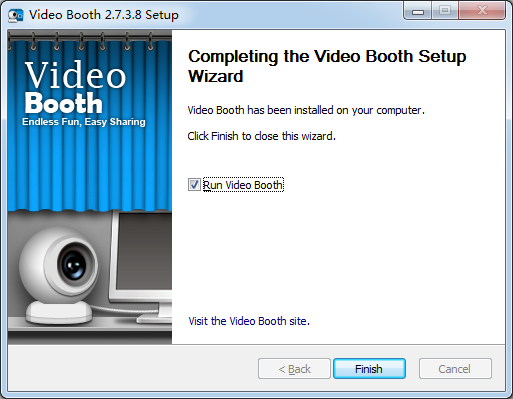Viewport: 513px width, 399px height.
Task: Uncheck the Run Video Booth checkbox
Action: pyautogui.click(x=194, y=185)
